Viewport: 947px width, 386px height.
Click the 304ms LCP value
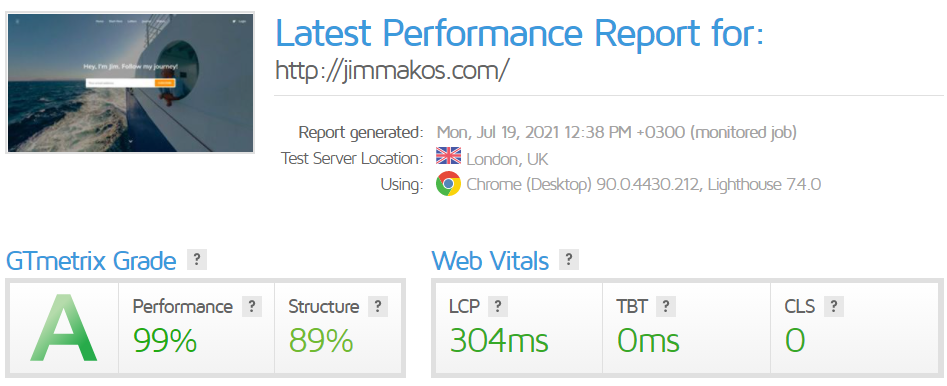(499, 340)
